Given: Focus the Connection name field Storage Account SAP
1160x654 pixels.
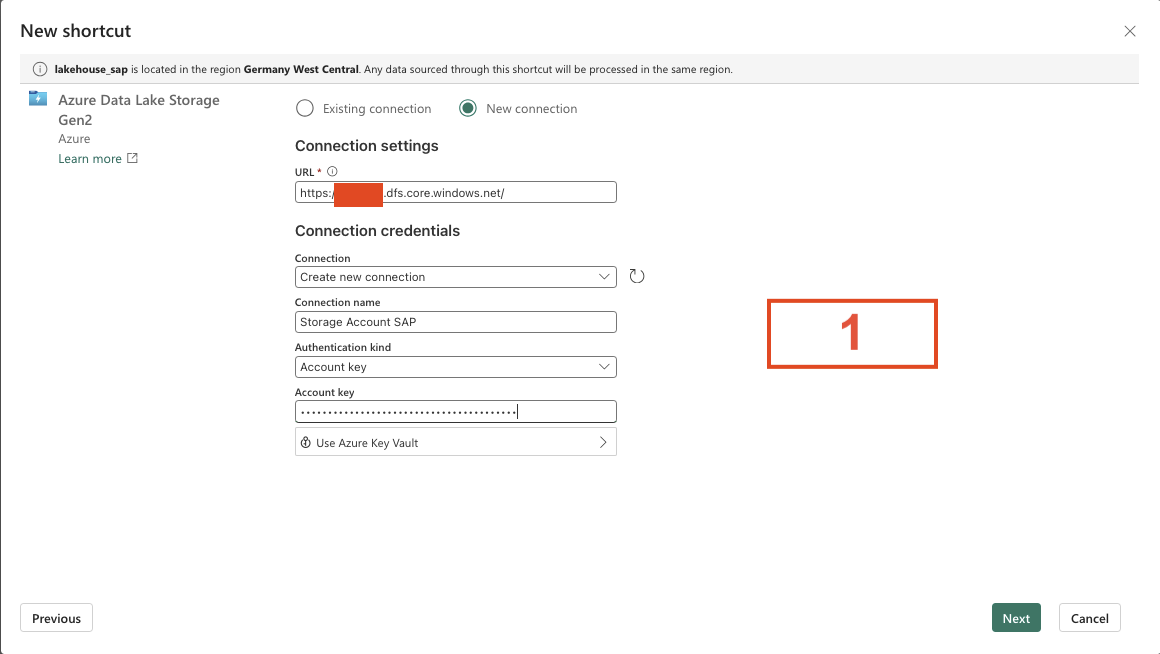Looking at the screenshot, I should [x=455, y=322].
